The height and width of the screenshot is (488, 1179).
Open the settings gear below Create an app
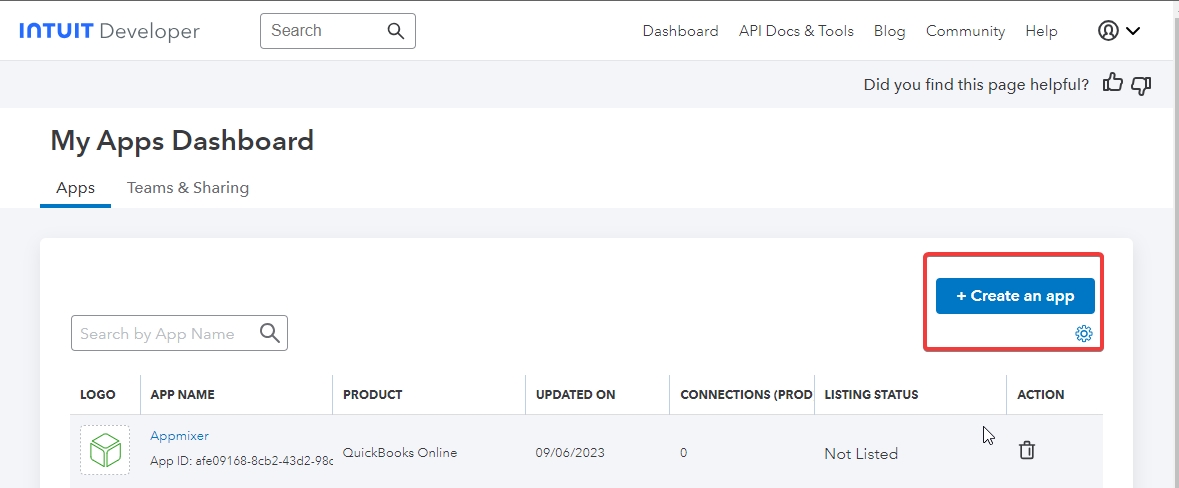pyautogui.click(x=1084, y=334)
